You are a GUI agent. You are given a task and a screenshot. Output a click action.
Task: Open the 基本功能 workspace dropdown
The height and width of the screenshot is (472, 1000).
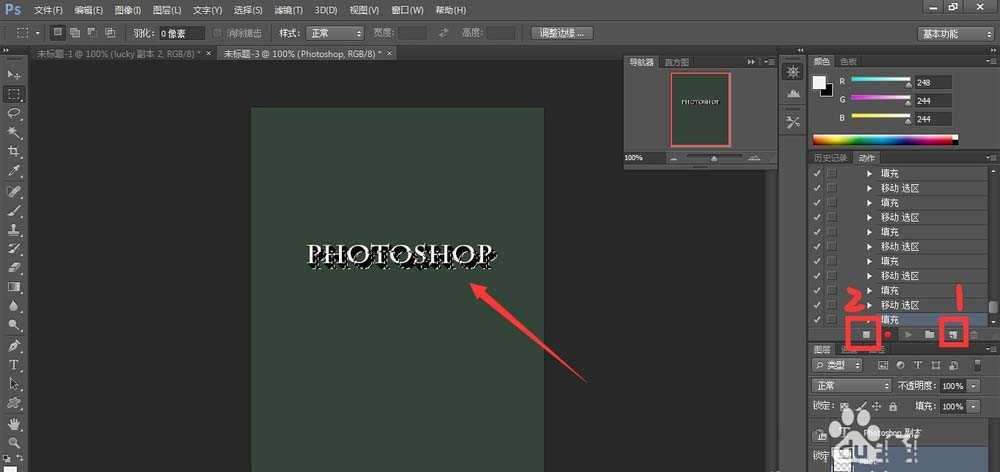[955, 33]
